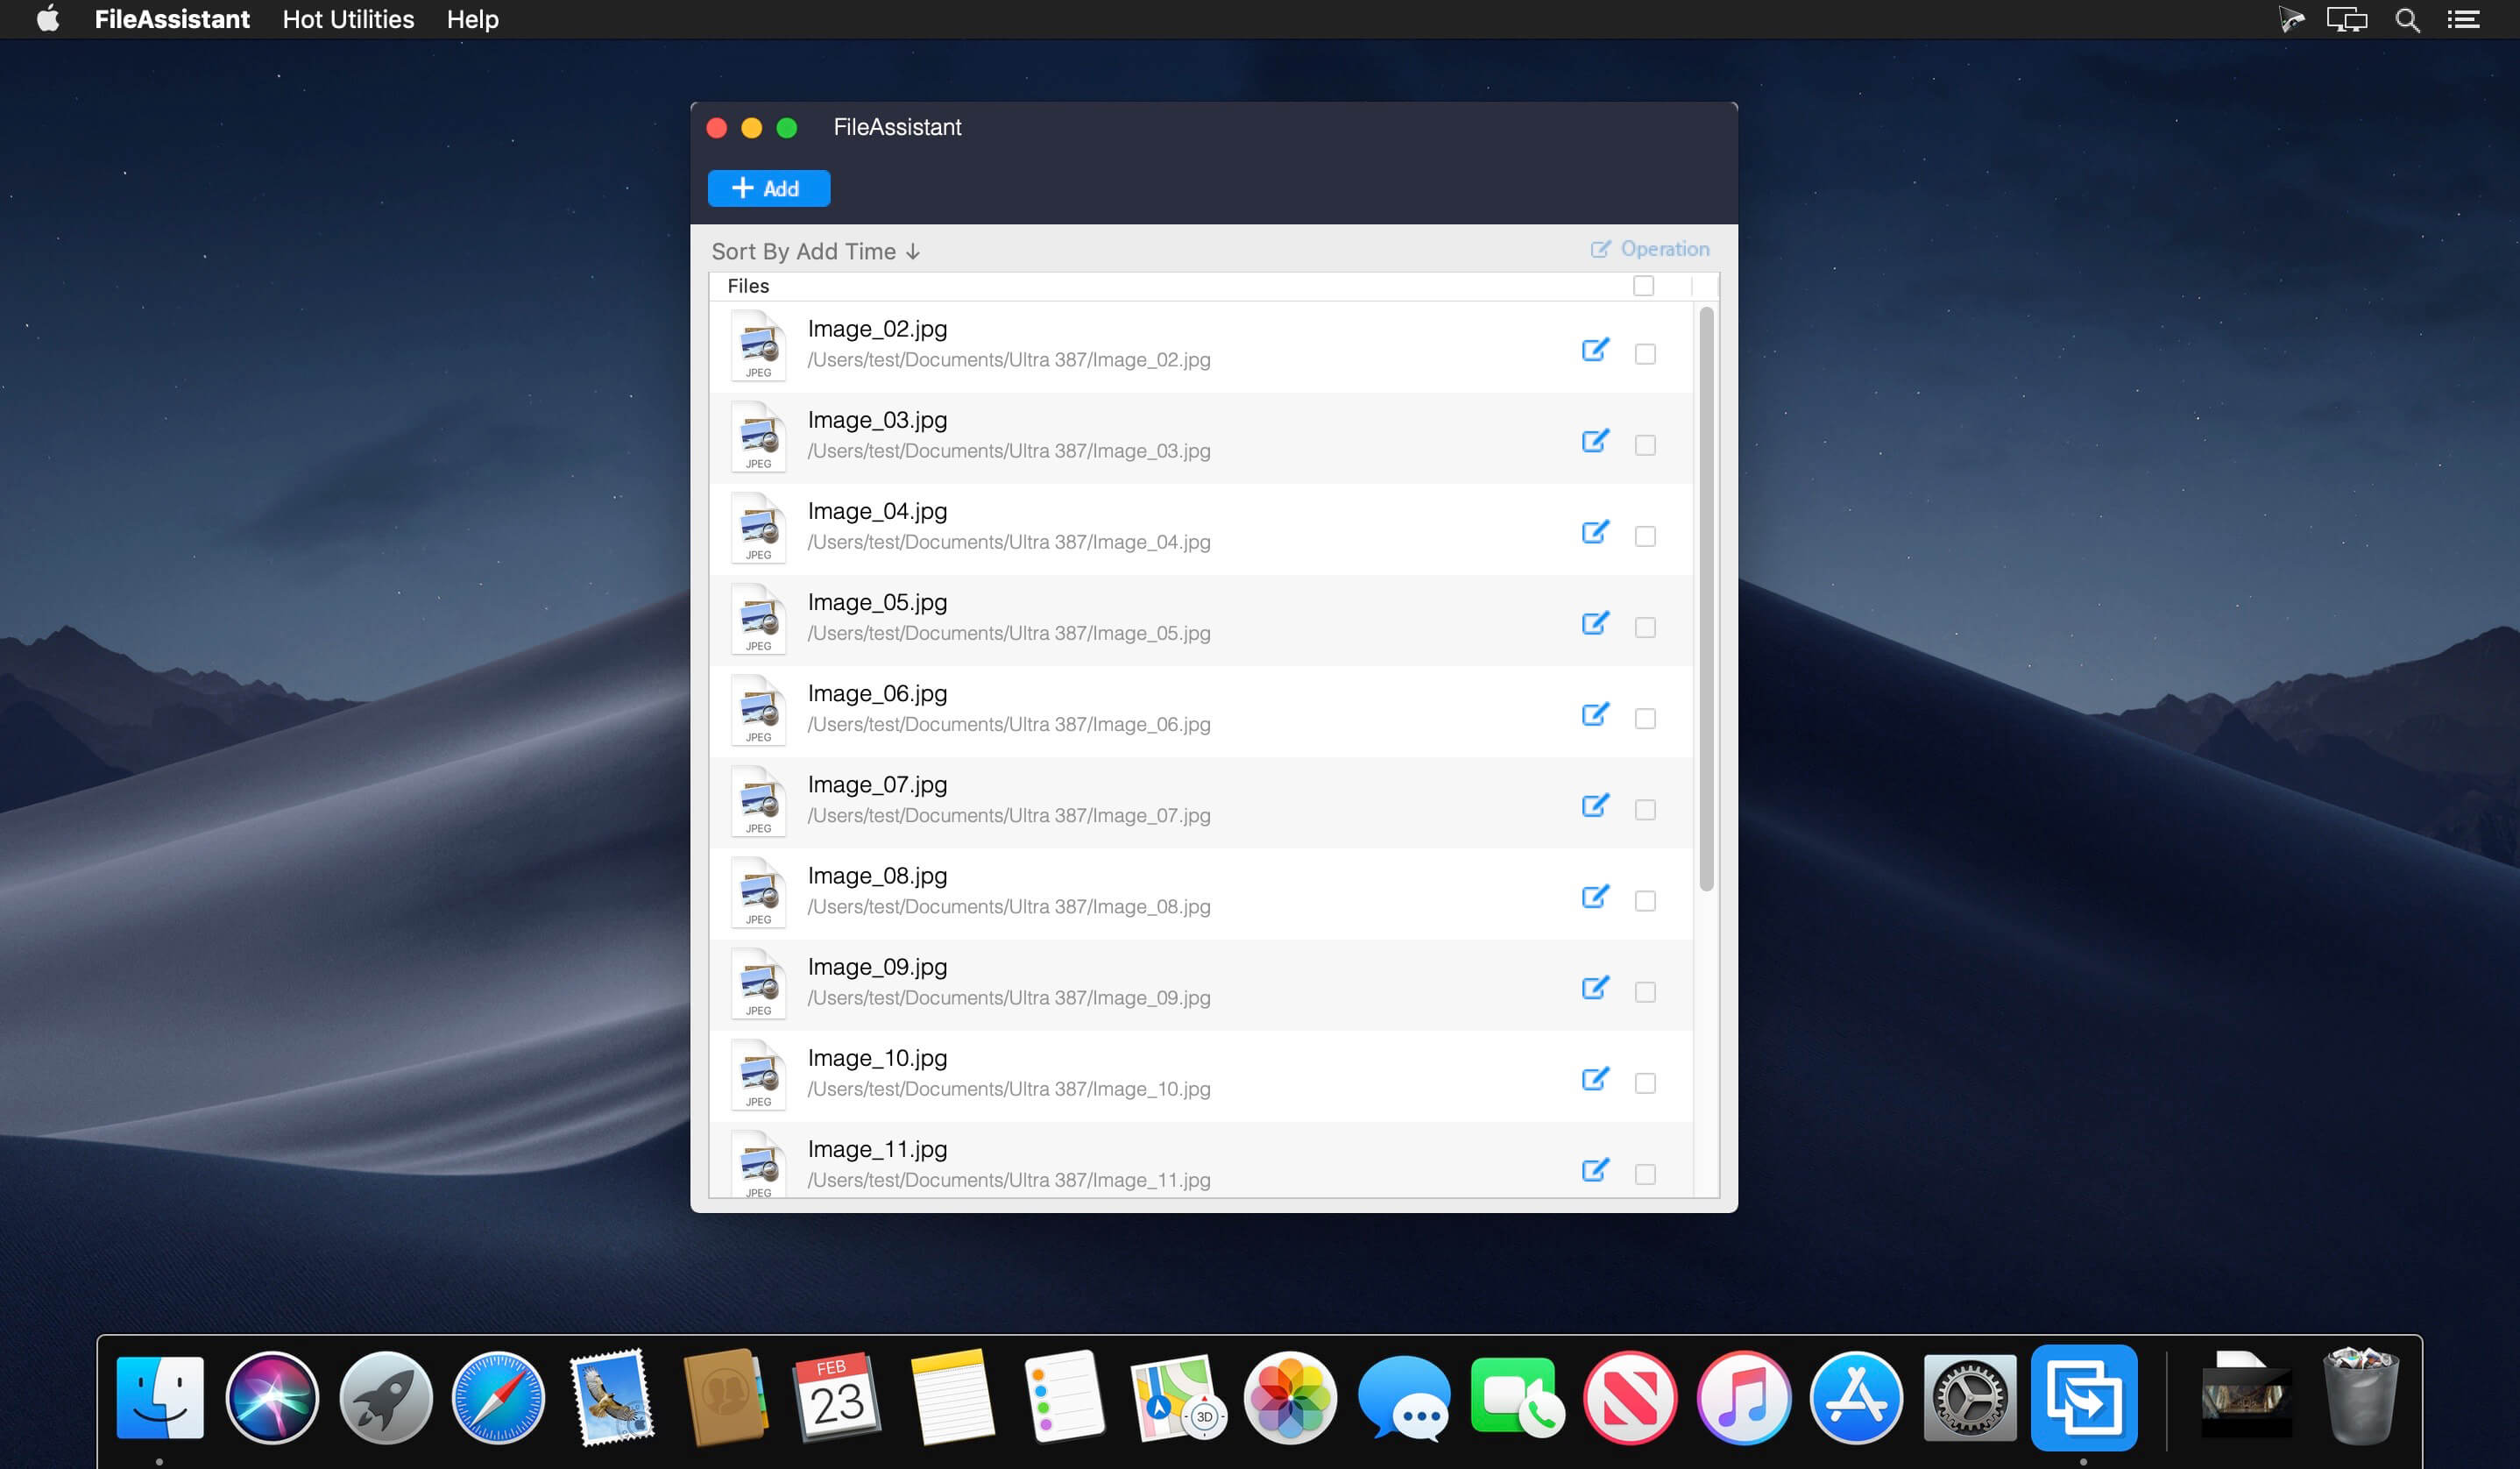Check the box for Image_07.jpg

click(1645, 809)
